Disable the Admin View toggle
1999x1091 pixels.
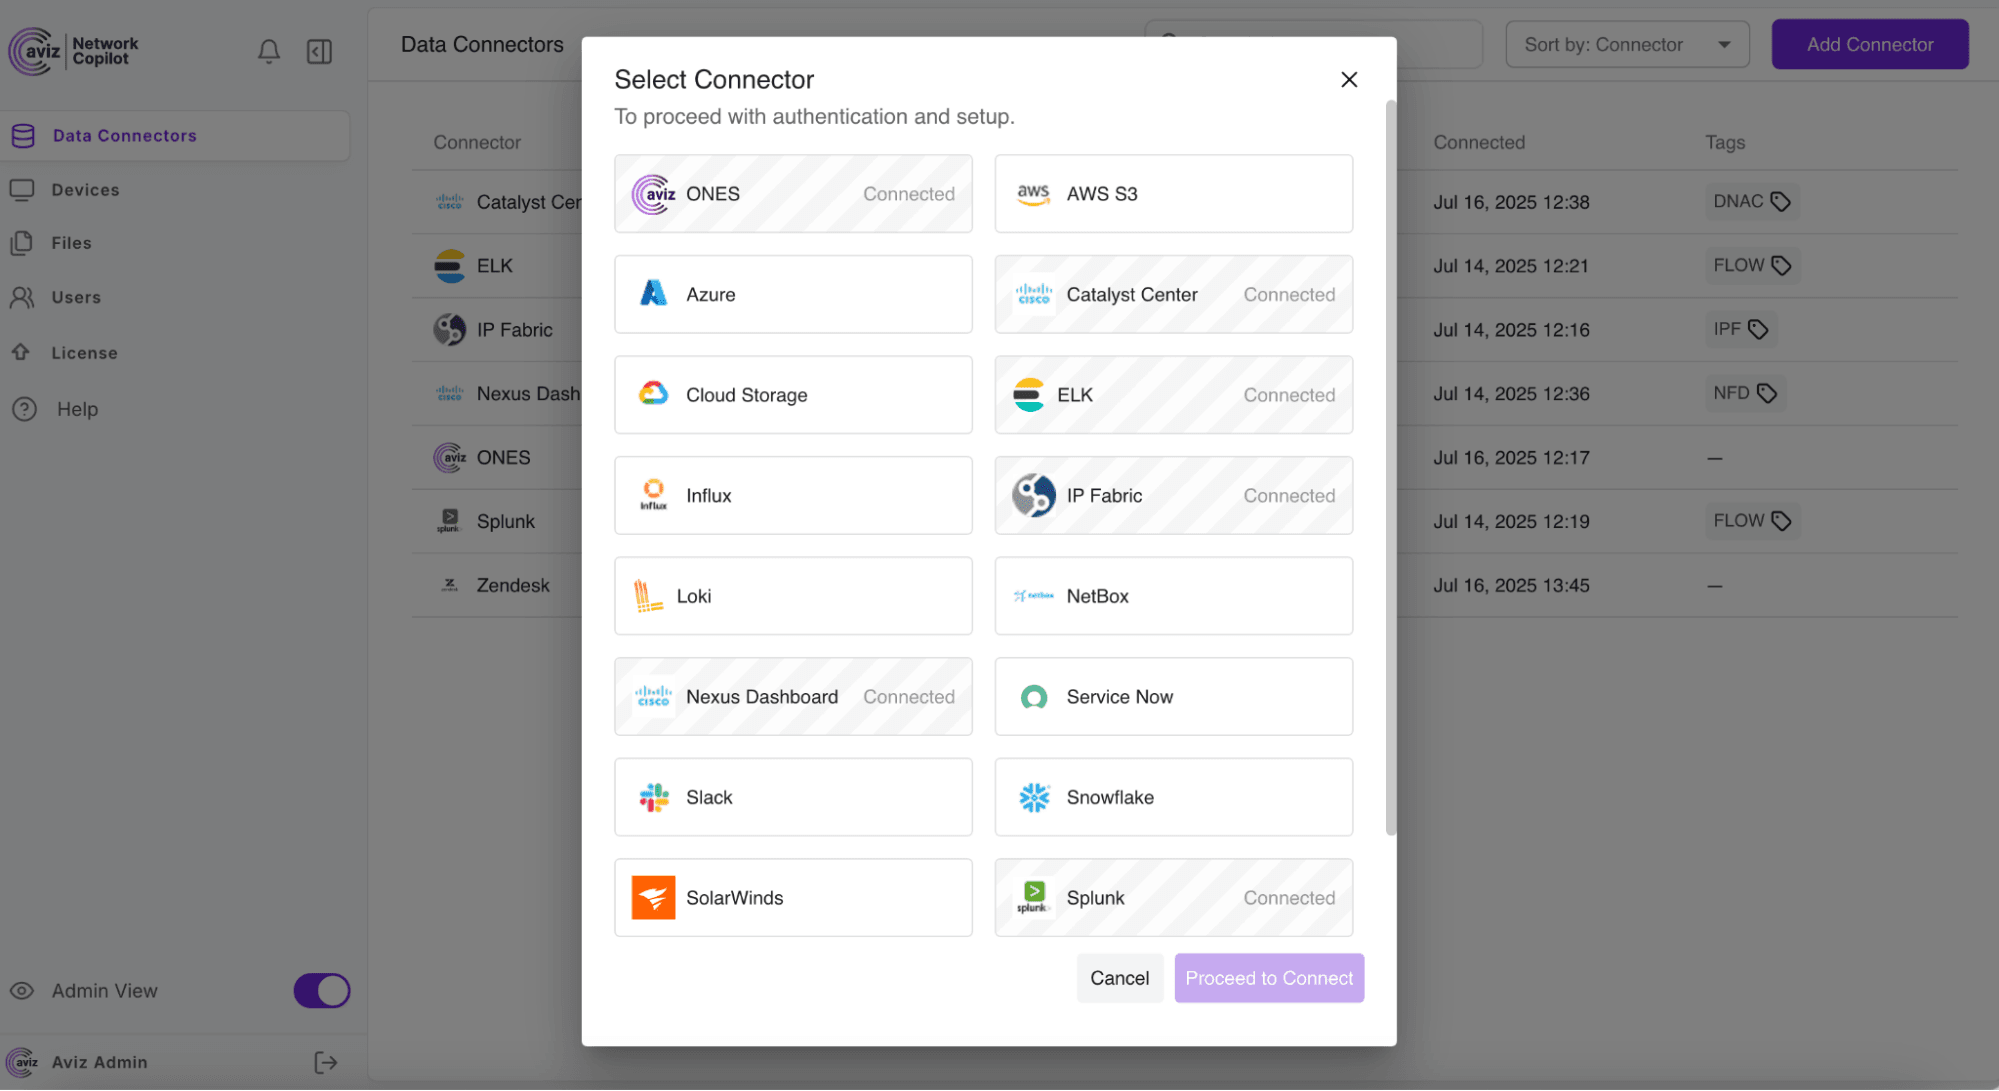click(321, 990)
